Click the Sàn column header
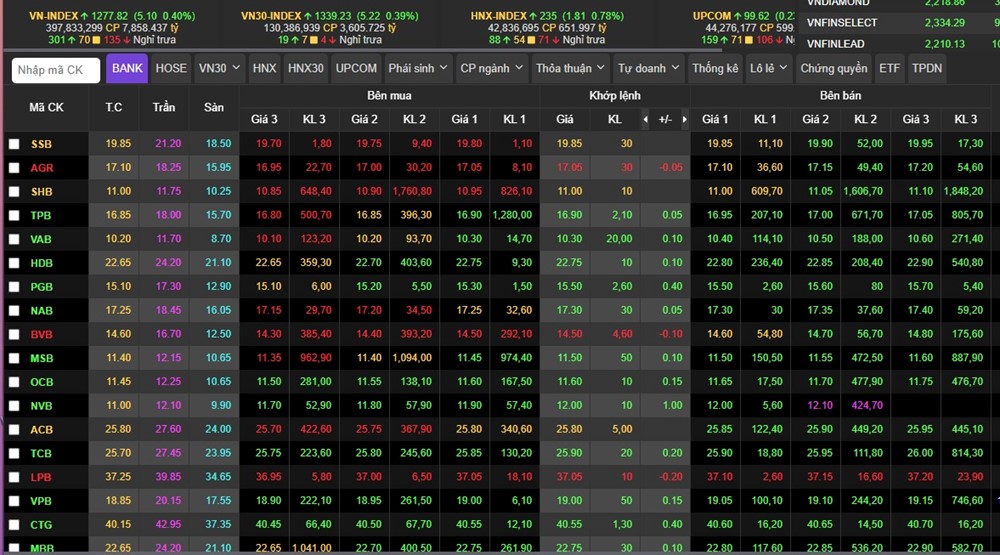 pyautogui.click(x=214, y=107)
